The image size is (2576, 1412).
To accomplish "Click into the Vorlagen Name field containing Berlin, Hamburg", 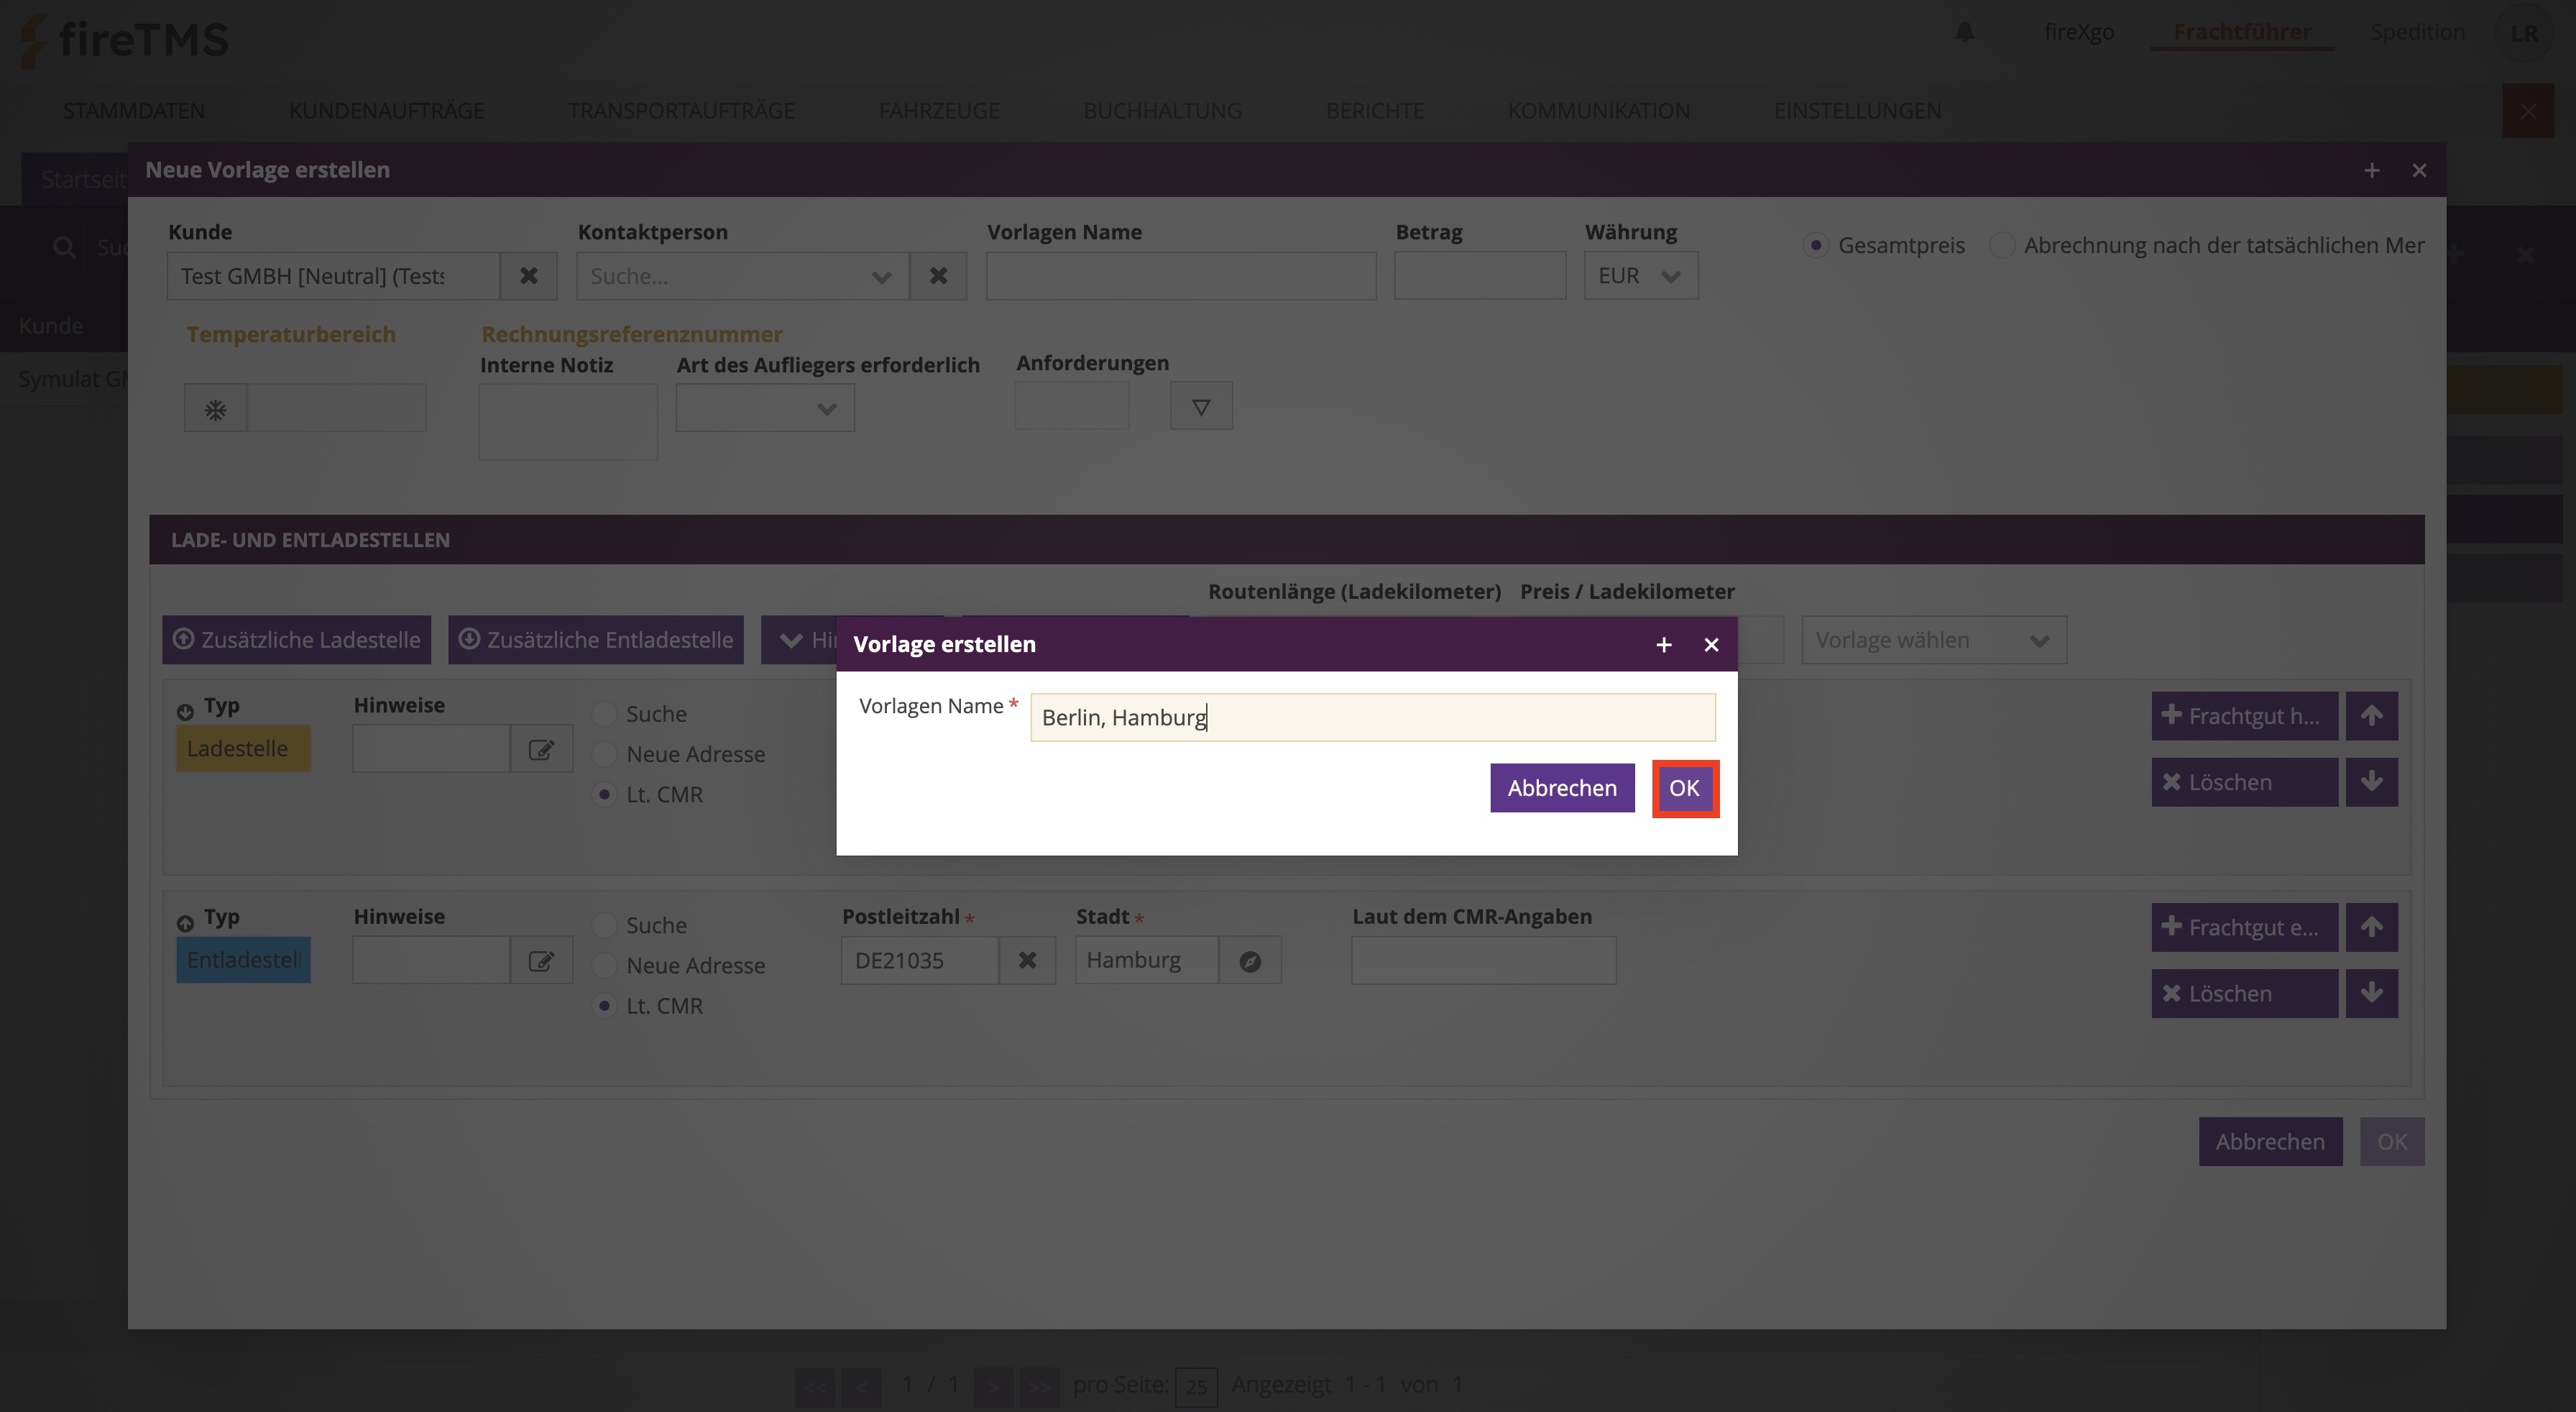I will [x=1373, y=717].
